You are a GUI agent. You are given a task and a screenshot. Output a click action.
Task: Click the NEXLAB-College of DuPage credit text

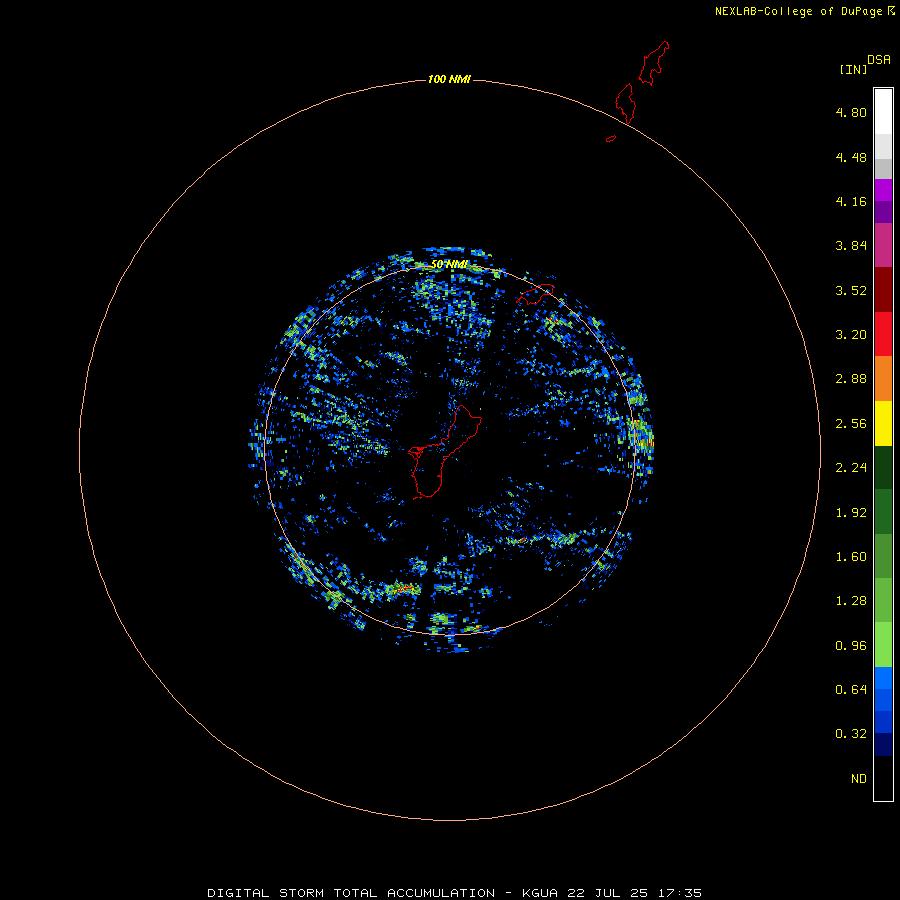pyautogui.click(x=798, y=11)
